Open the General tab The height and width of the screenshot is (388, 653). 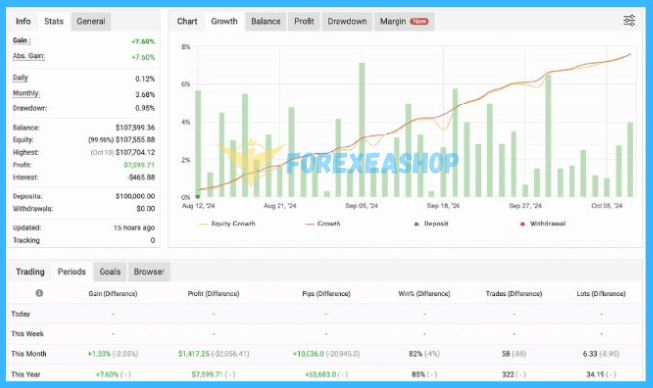[91, 21]
